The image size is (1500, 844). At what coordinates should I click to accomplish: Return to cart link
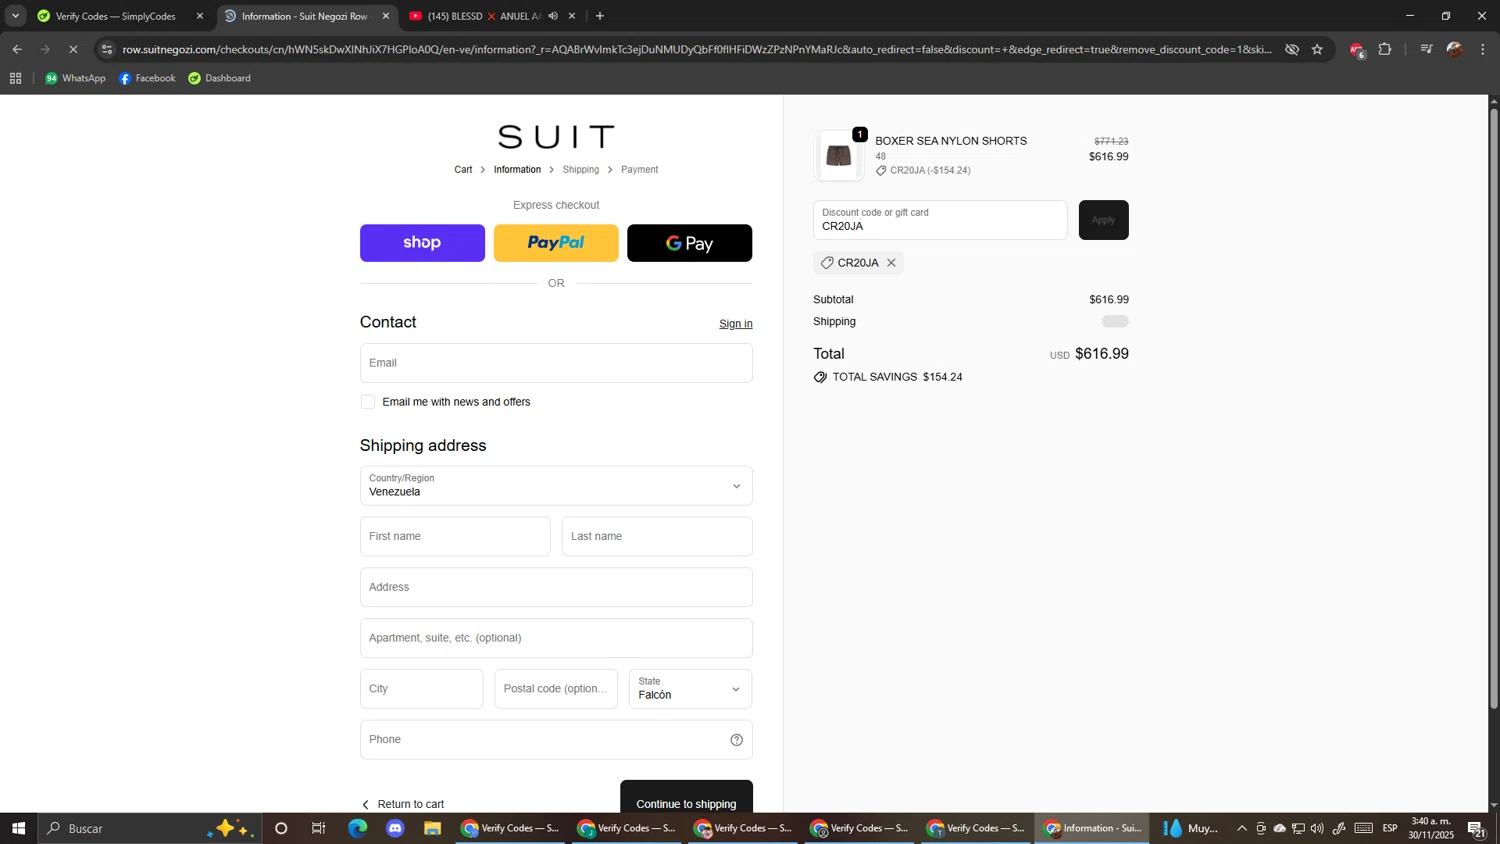(x=402, y=804)
